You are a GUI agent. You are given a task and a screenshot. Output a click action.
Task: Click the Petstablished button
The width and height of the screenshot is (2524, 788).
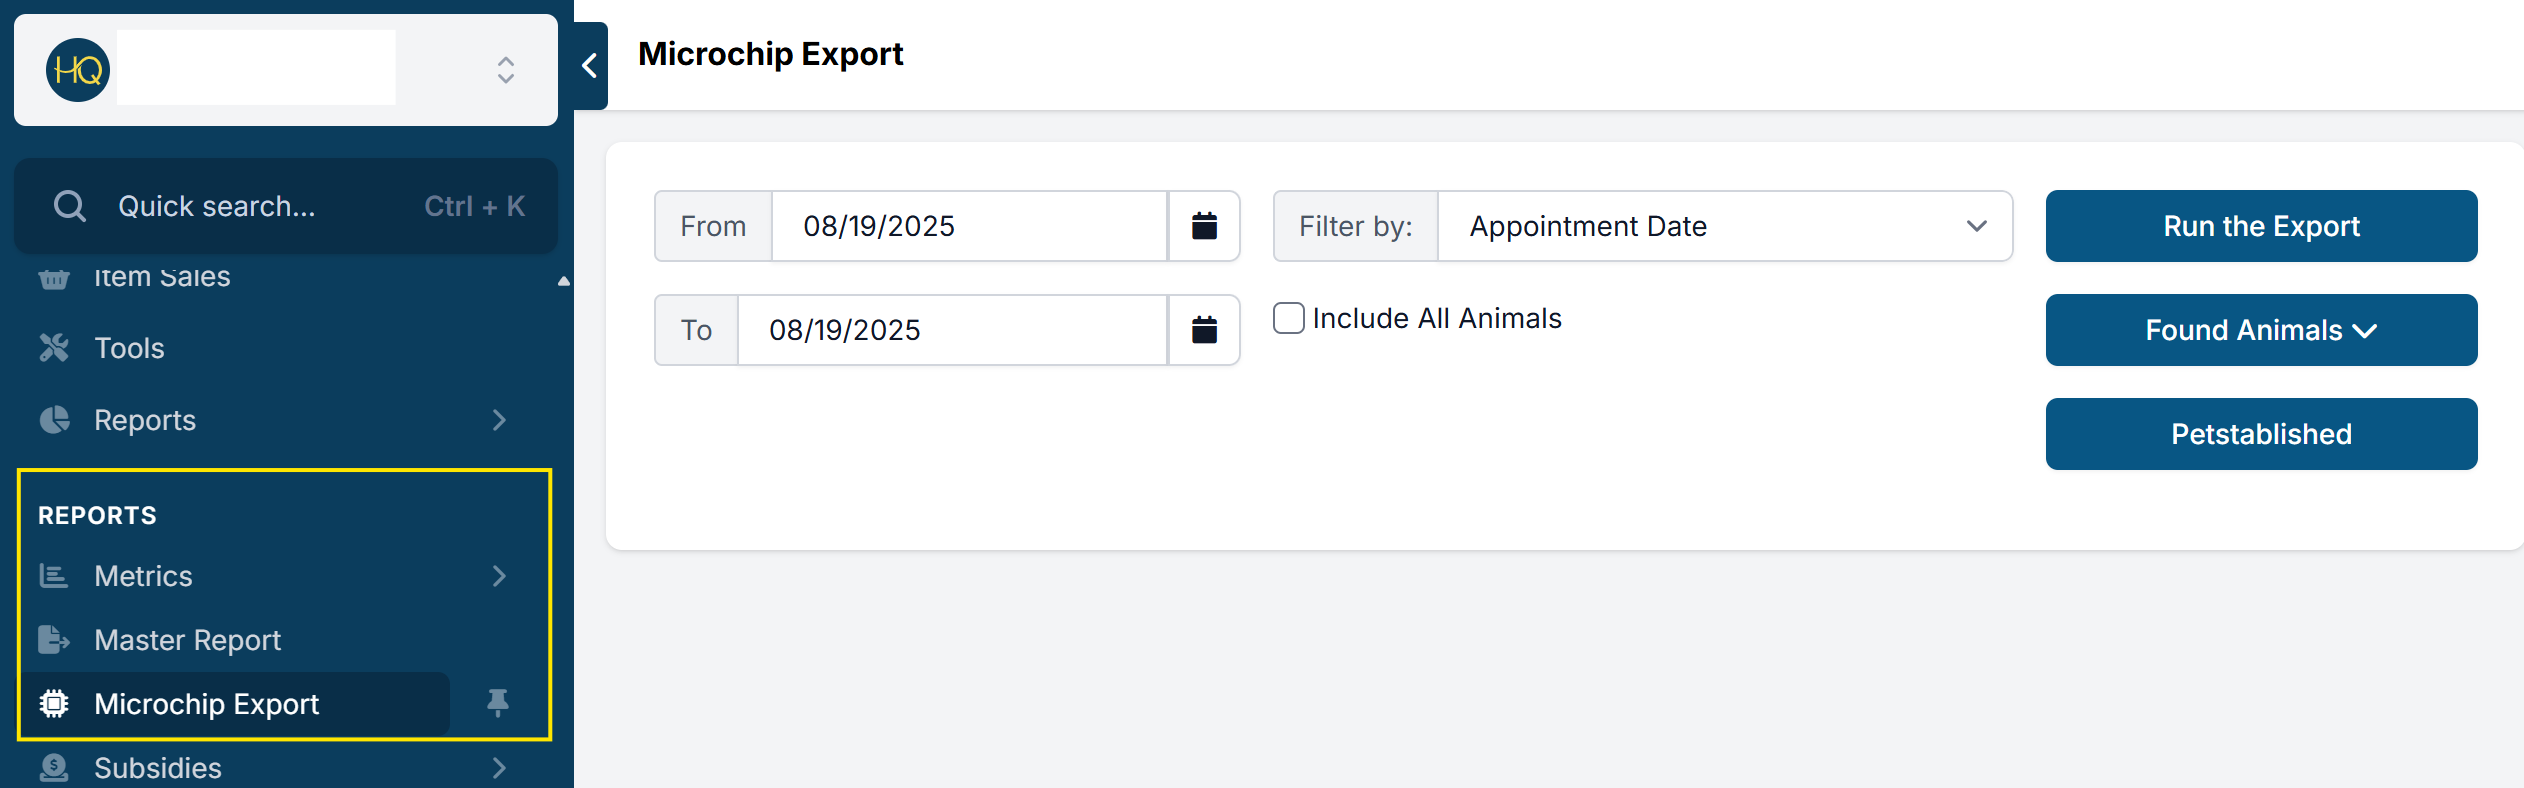(2261, 434)
